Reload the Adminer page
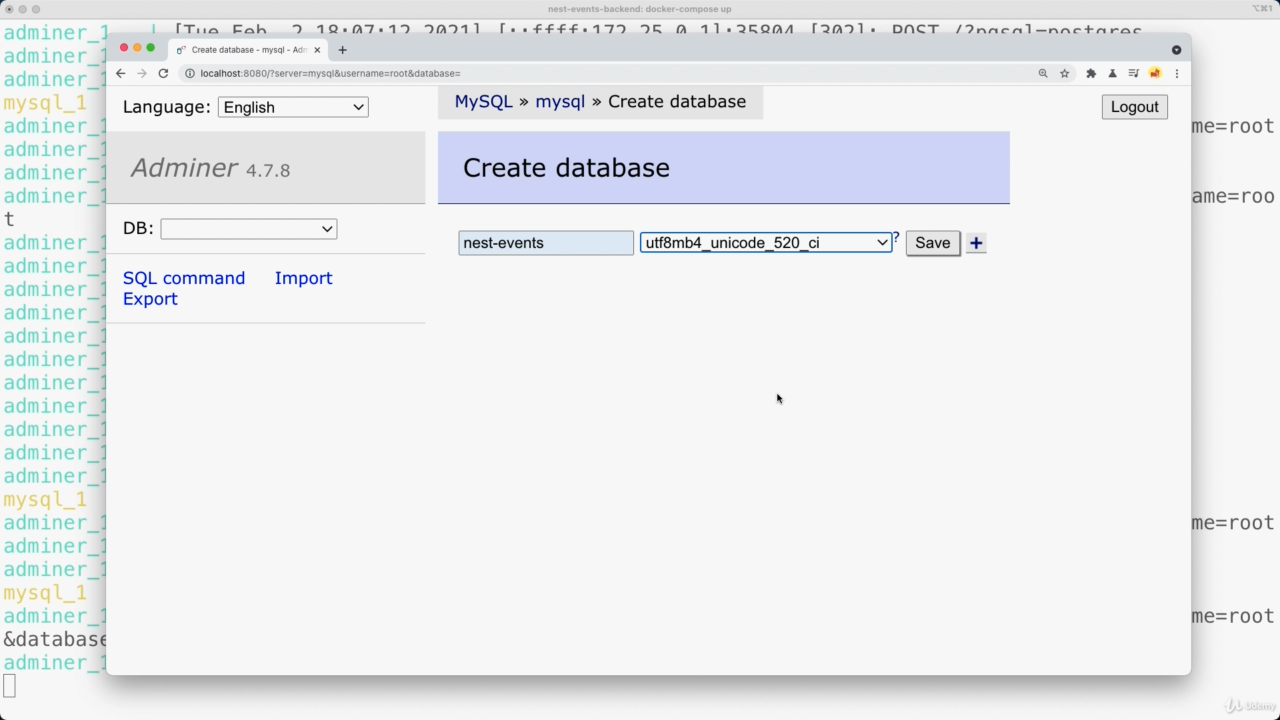Image resolution: width=1280 pixels, height=720 pixels. tap(163, 73)
